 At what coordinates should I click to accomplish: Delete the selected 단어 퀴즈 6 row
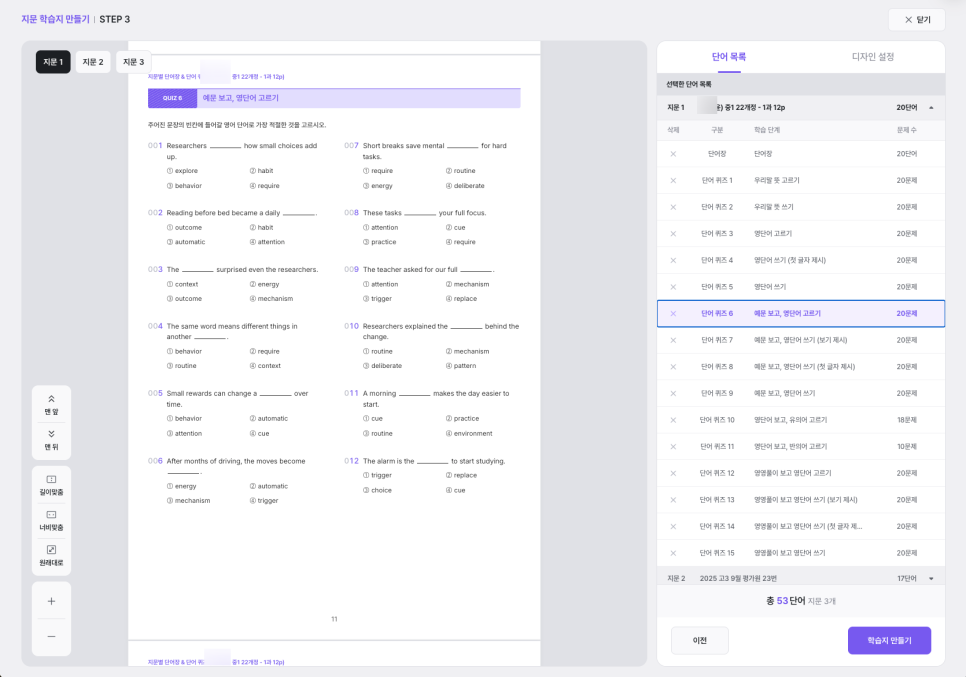point(673,314)
